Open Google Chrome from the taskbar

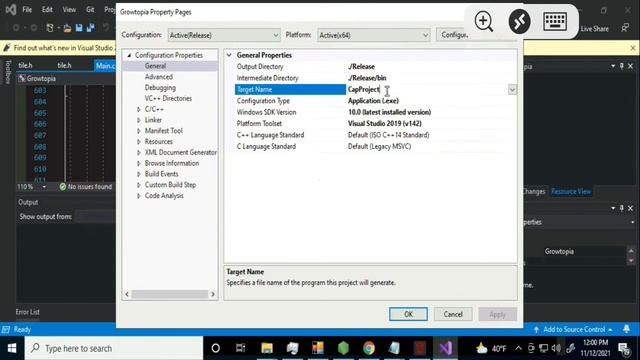click(x=369, y=348)
